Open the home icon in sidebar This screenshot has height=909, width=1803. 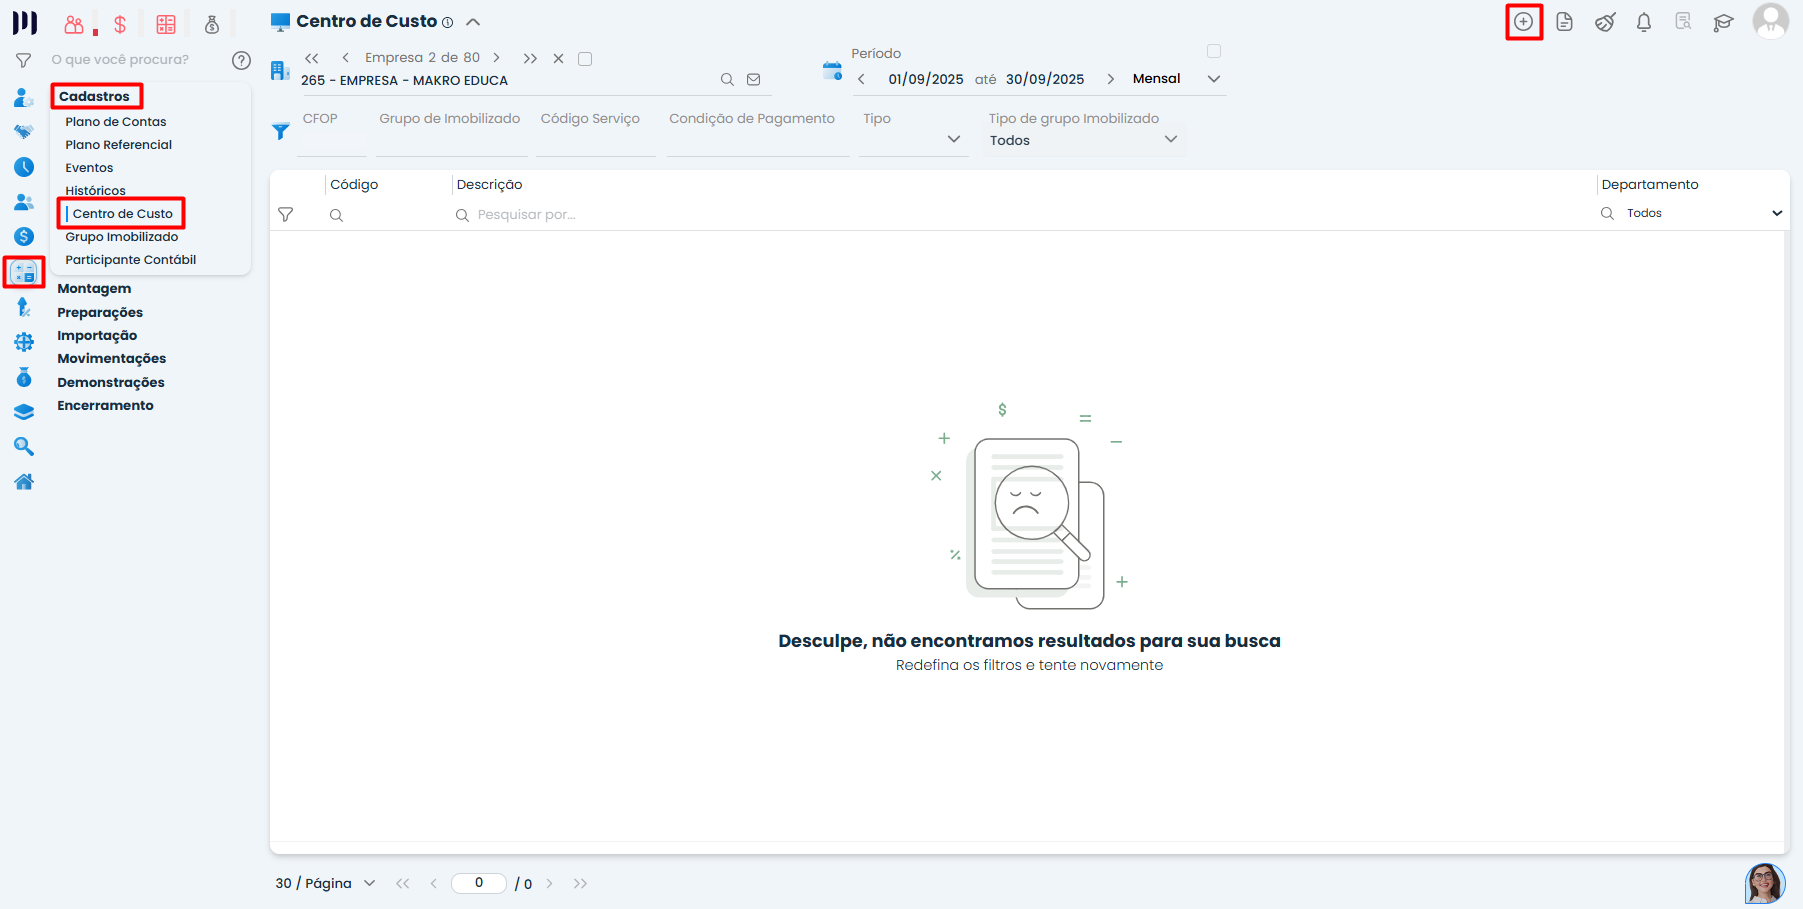[x=24, y=482]
